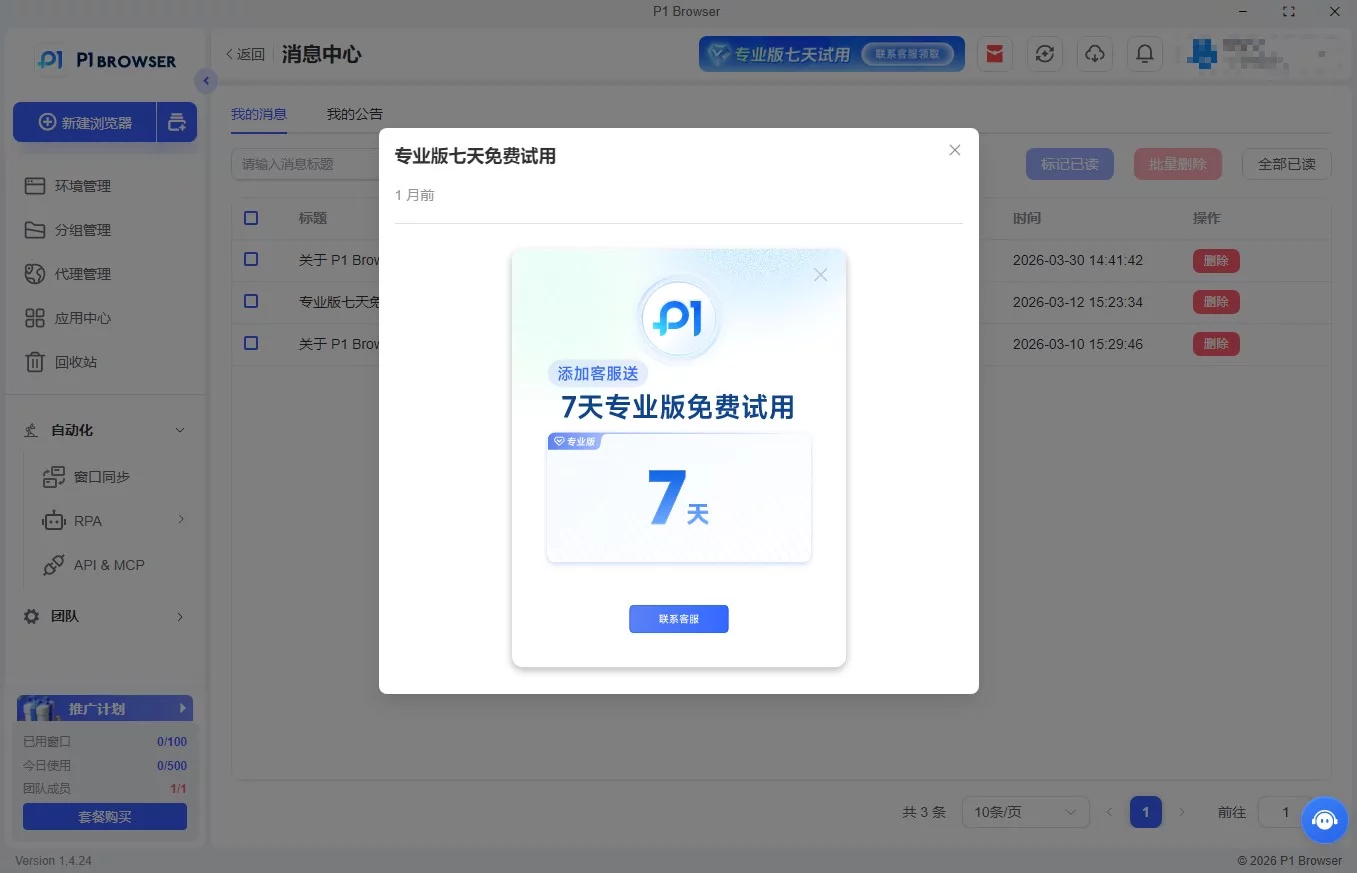Open the red envelope gift icon
The width and height of the screenshot is (1357, 873).
tap(995, 54)
